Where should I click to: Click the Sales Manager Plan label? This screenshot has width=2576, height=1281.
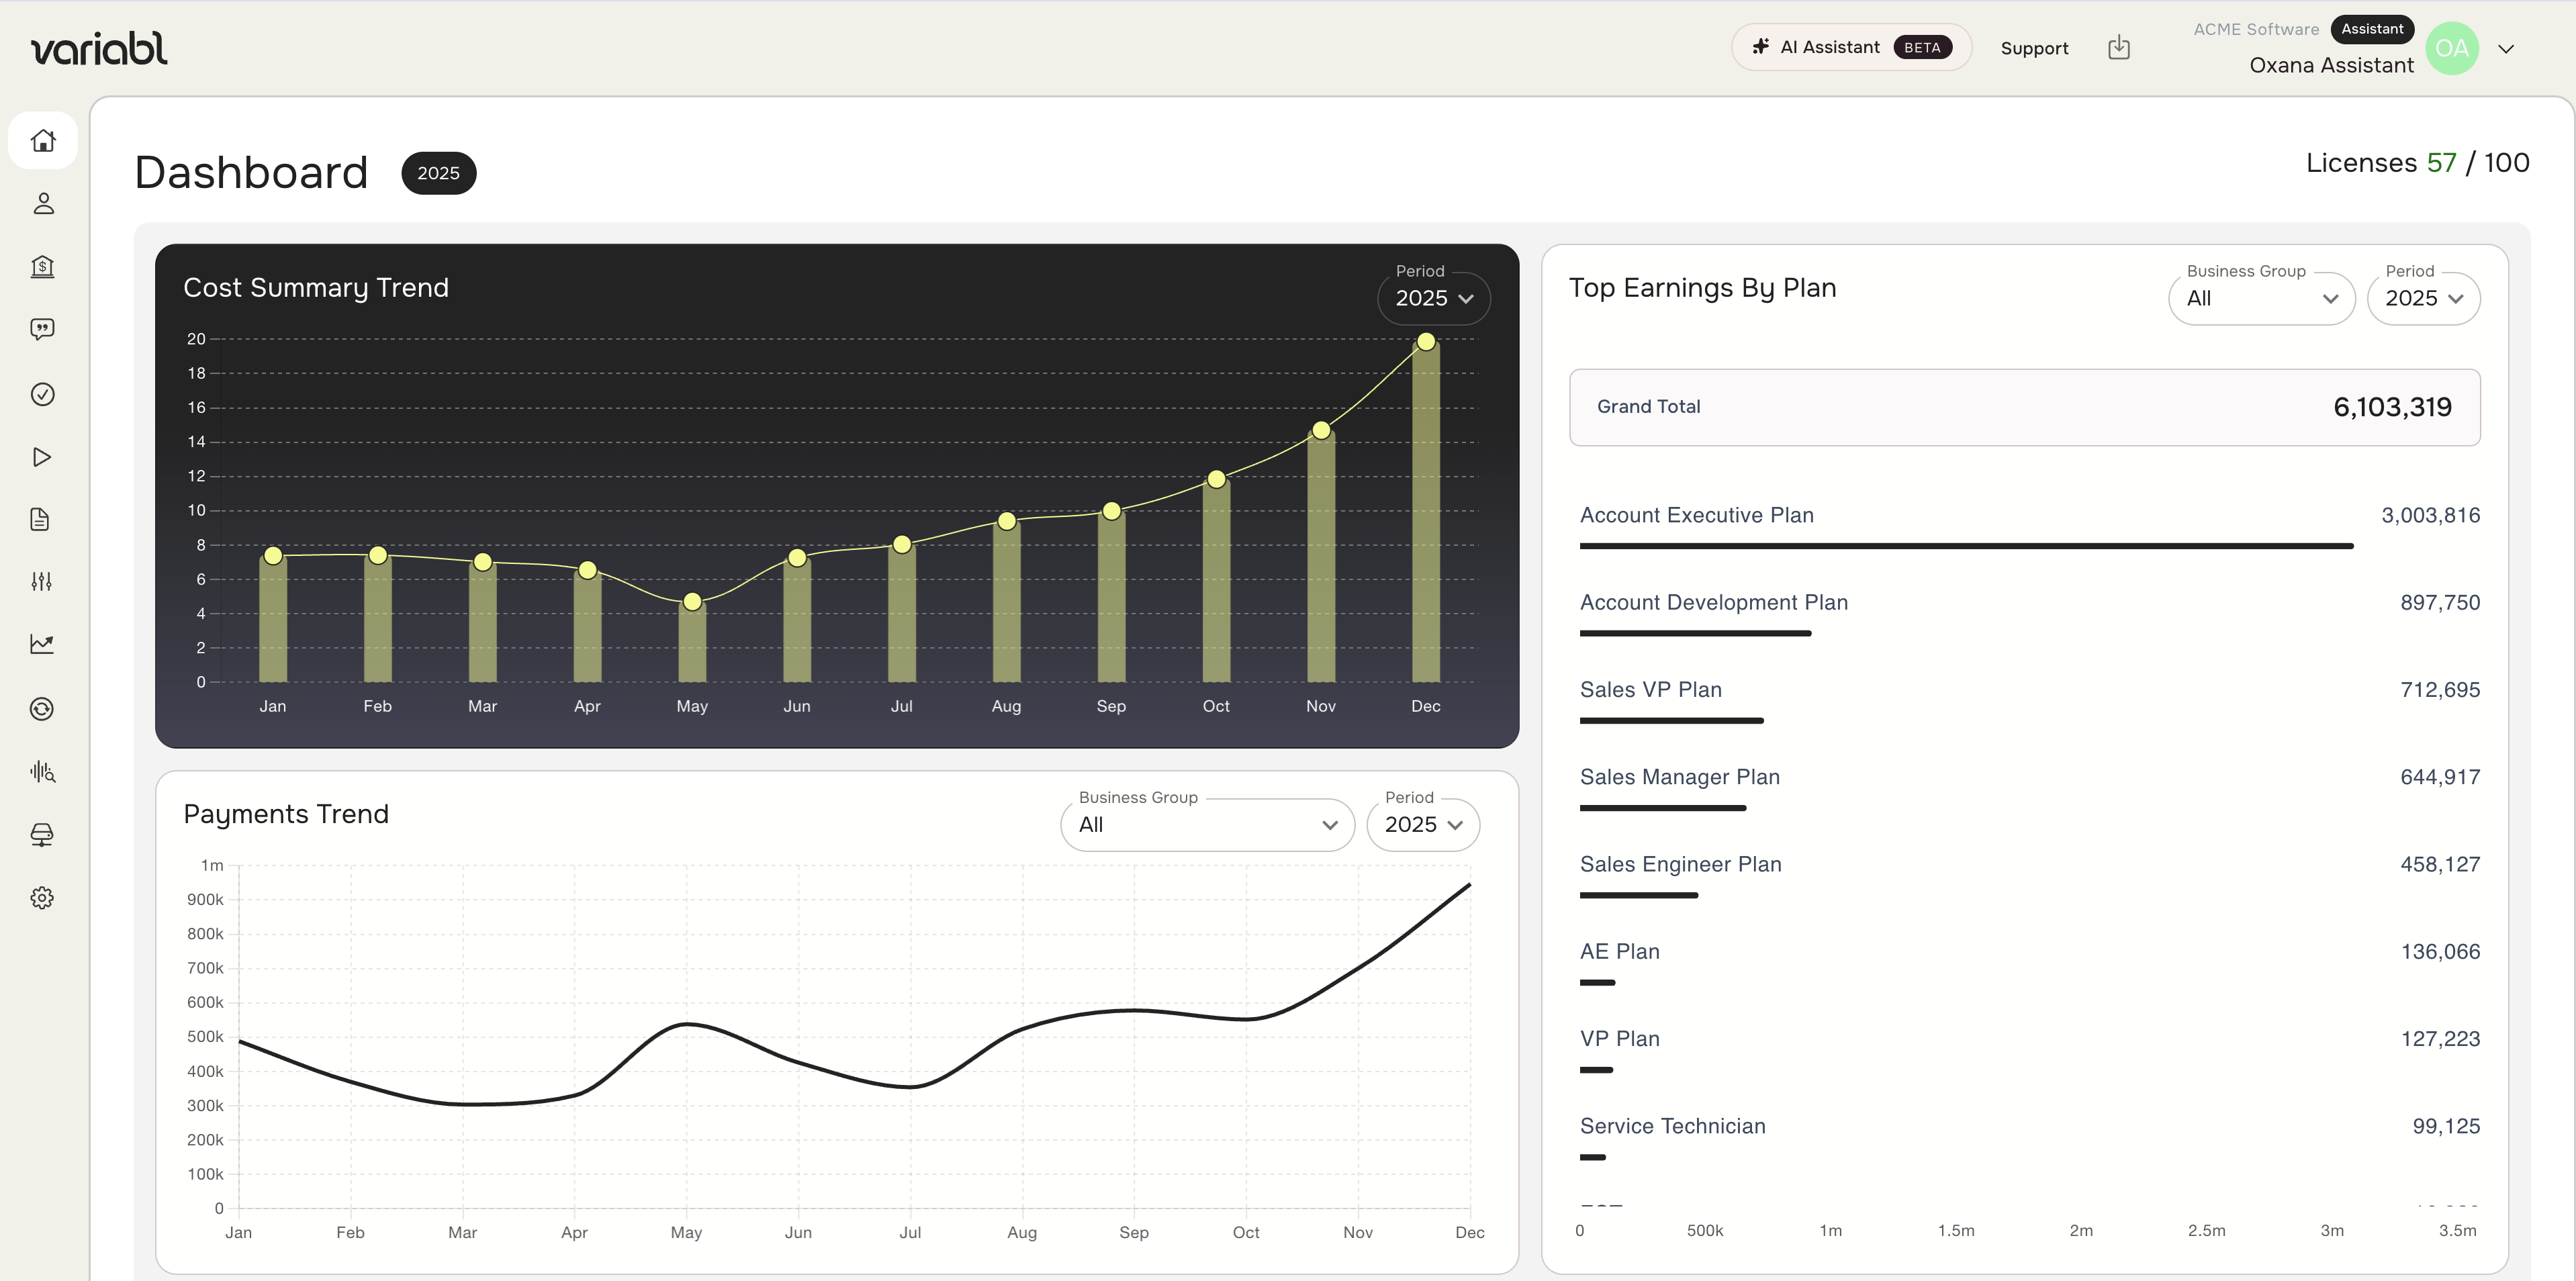(1680, 777)
